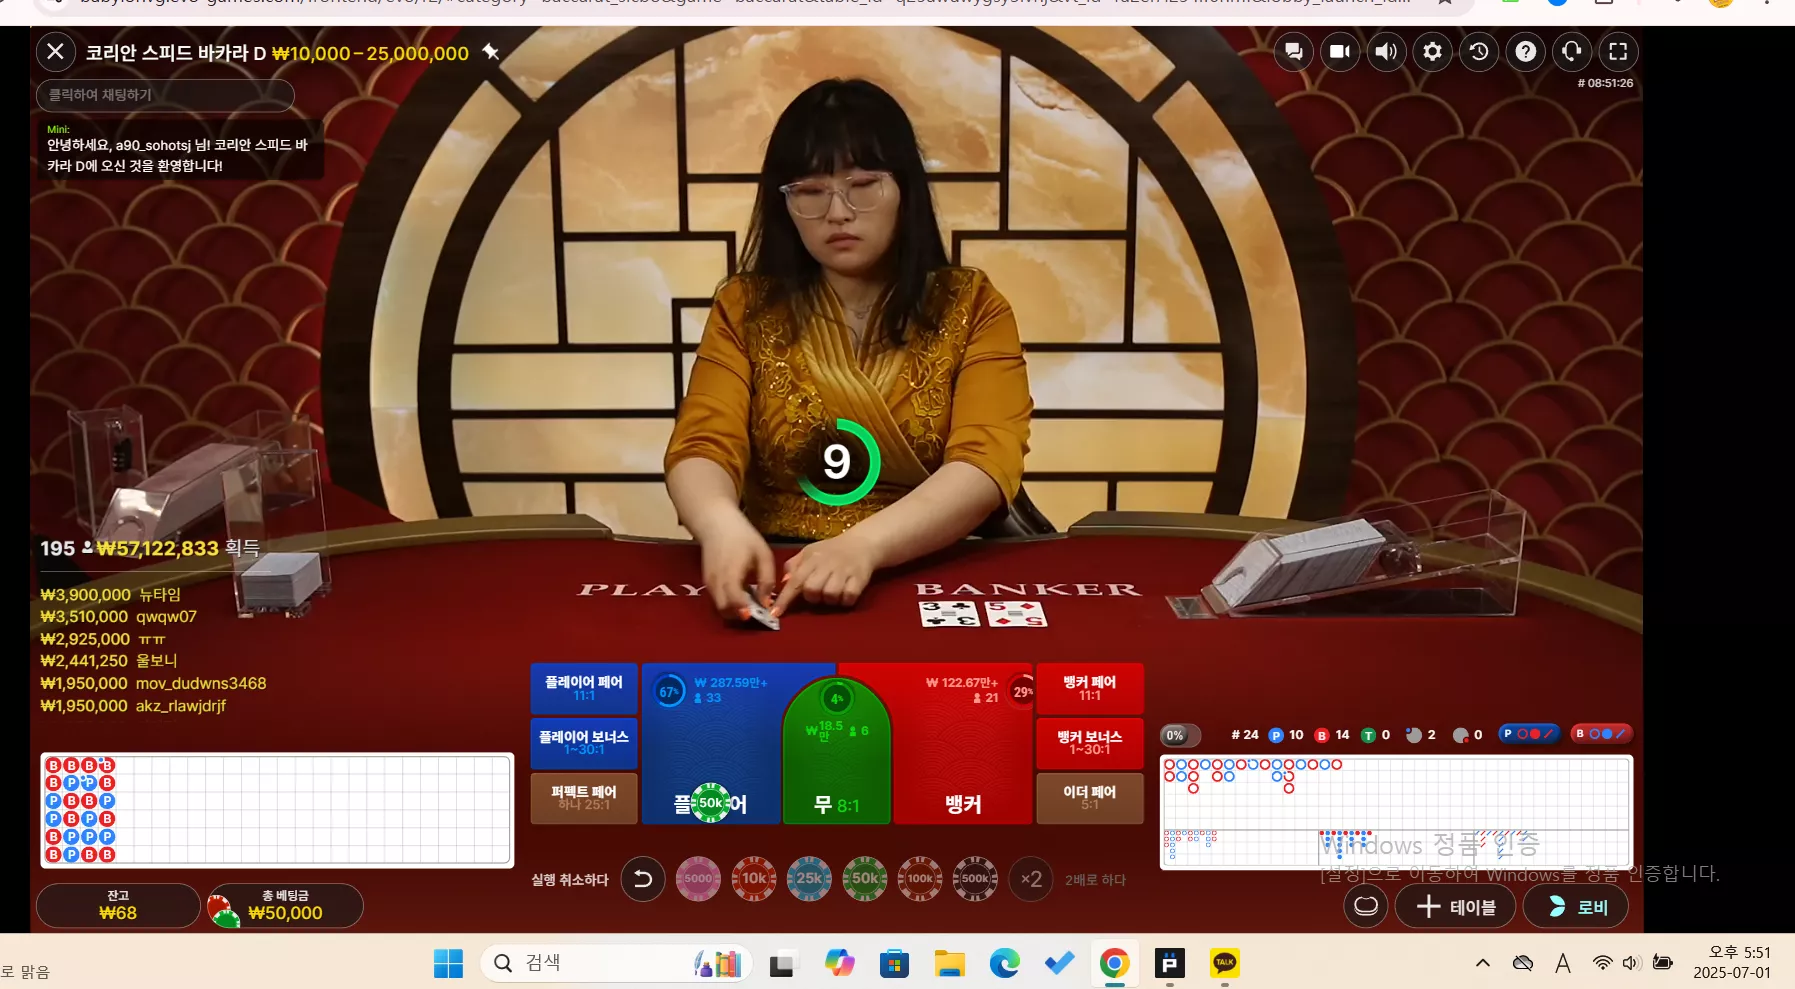1795x989 pixels.
Task: Click winner entry ₩3,900,000 뉴타임
Action: click(x=111, y=595)
